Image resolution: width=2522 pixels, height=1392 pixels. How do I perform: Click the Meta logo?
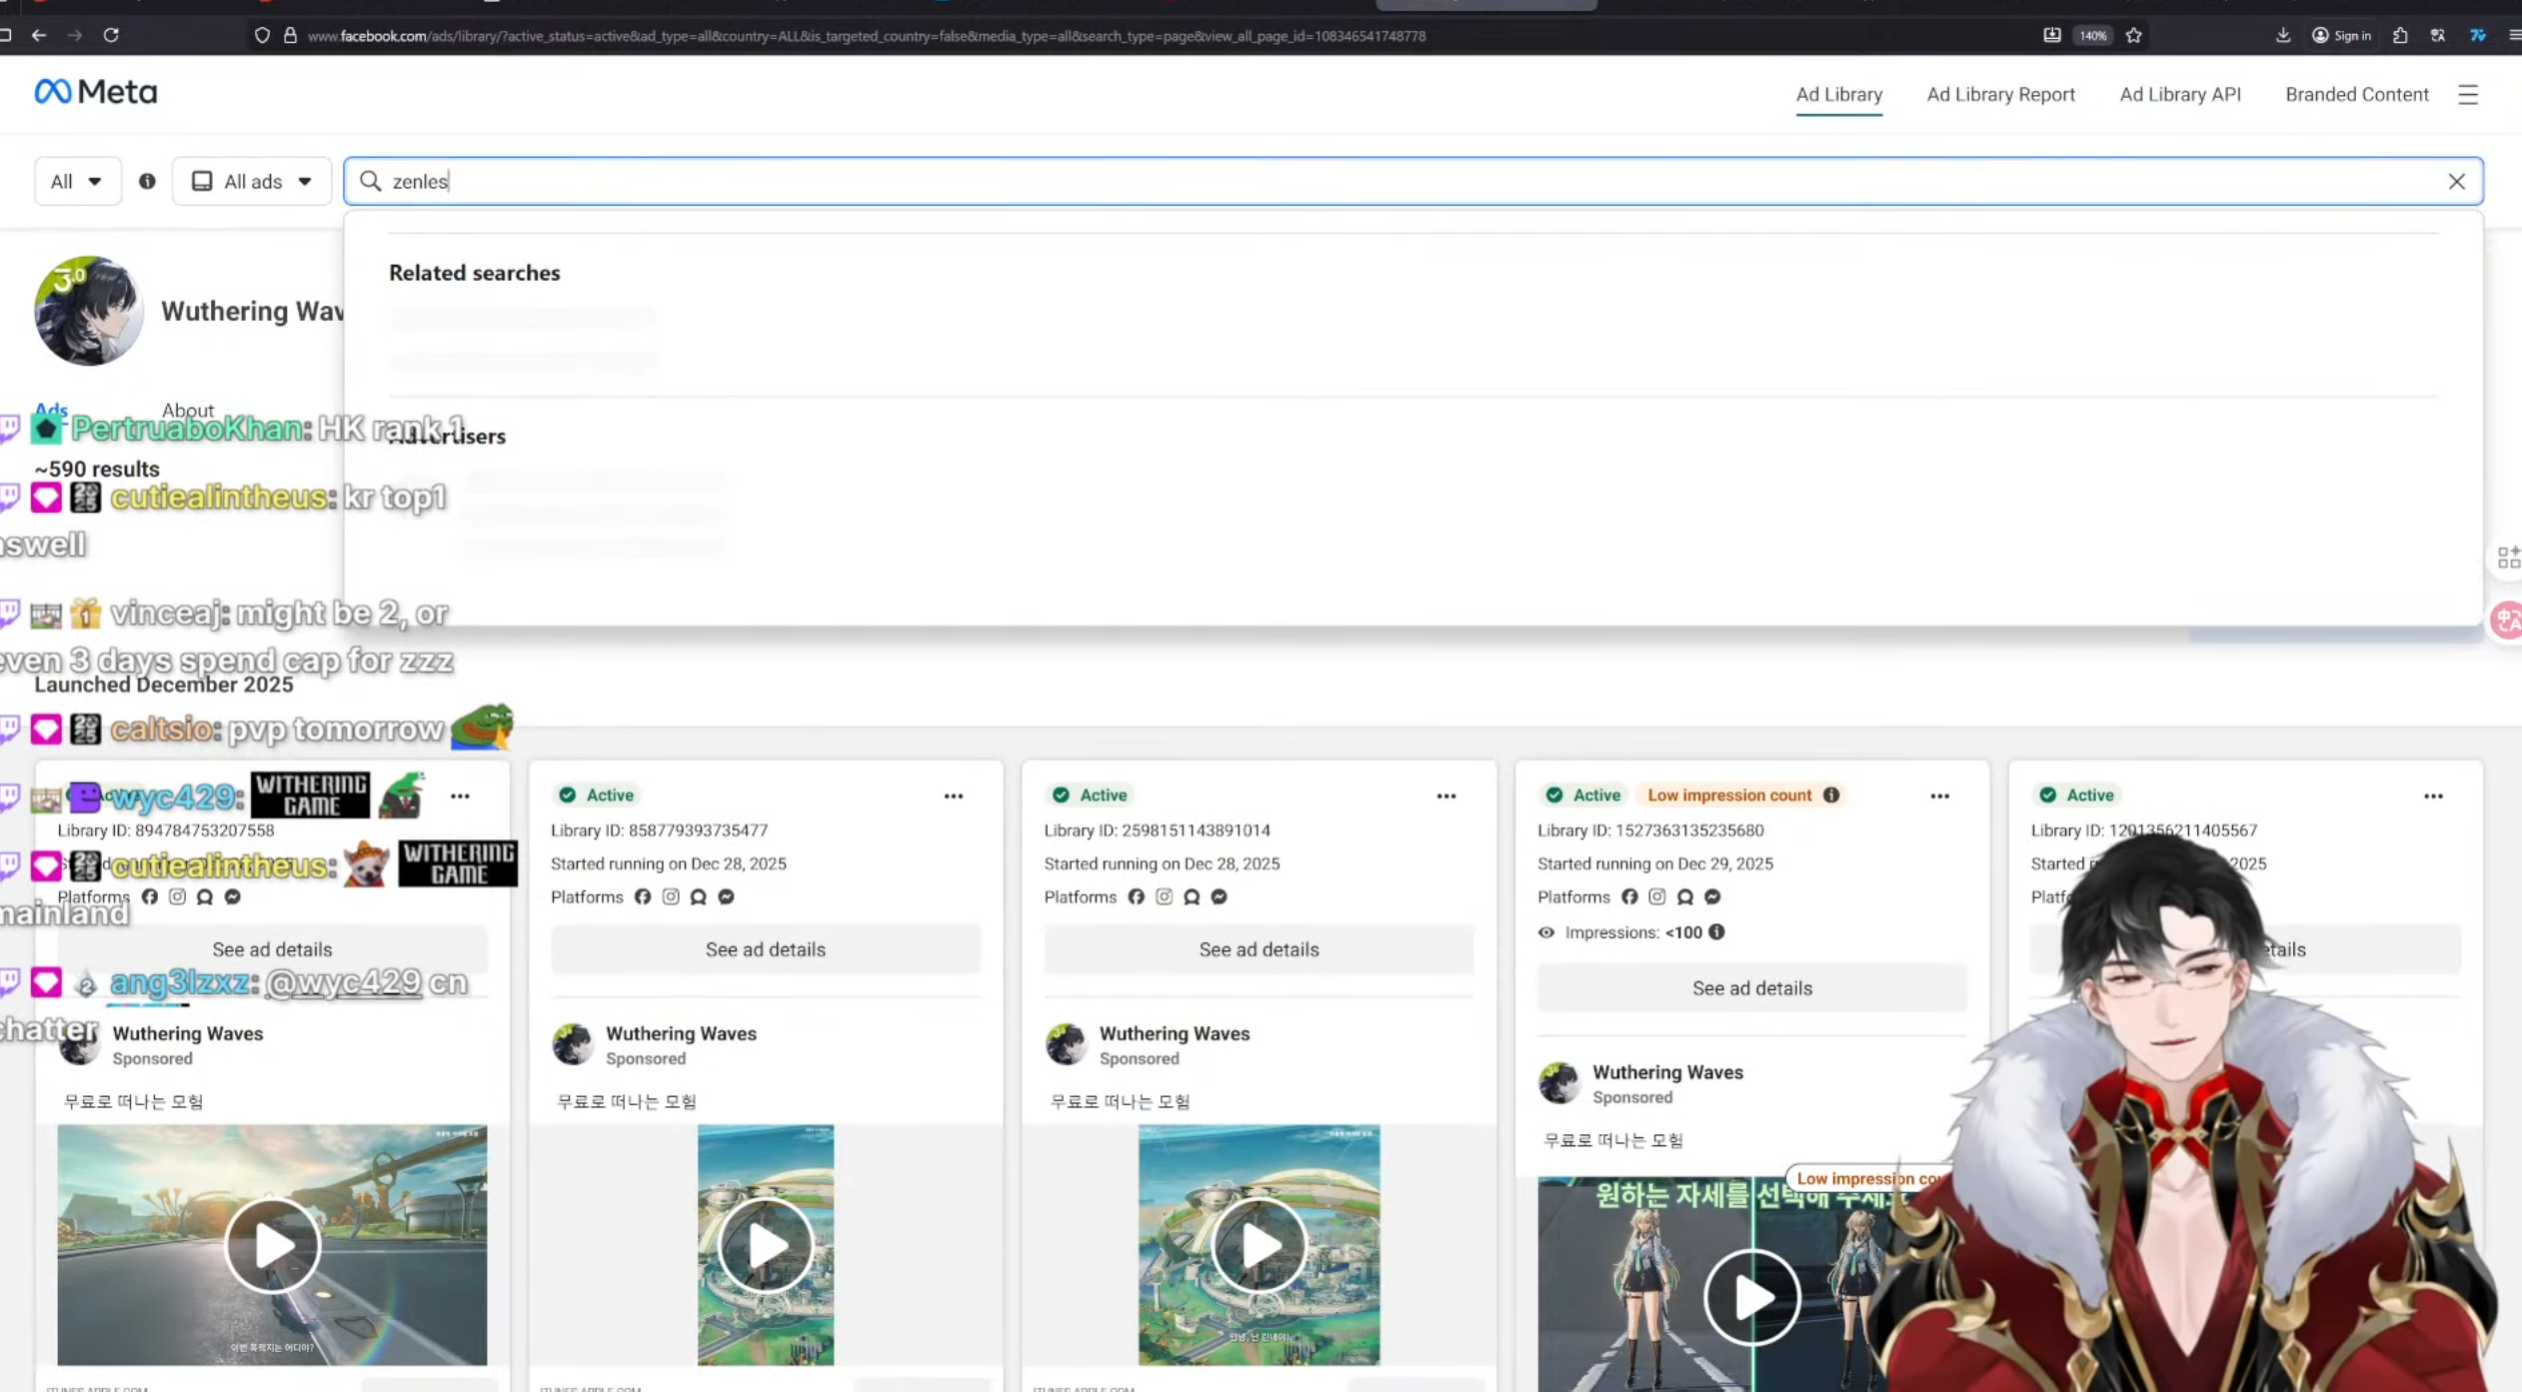point(96,92)
